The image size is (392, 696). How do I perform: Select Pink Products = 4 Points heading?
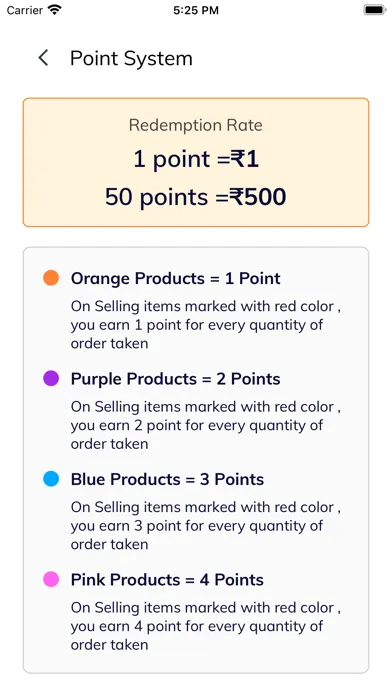click(167, 580)
